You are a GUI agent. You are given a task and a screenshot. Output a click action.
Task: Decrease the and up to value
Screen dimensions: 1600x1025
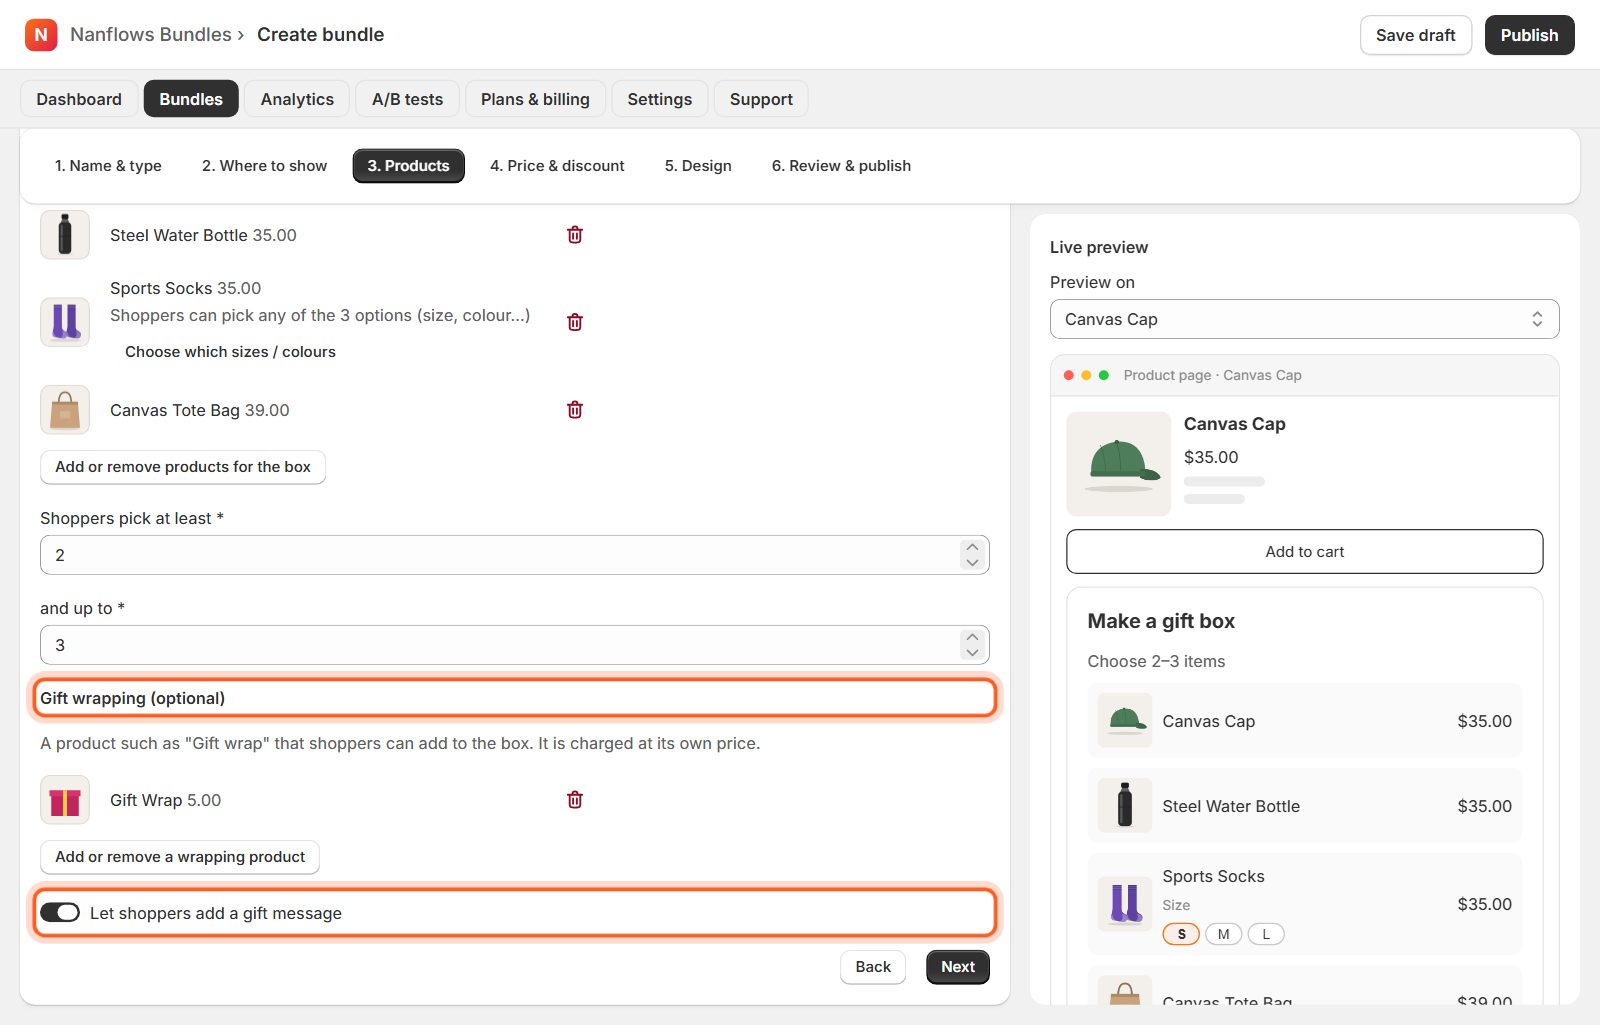tap(972, 653)
